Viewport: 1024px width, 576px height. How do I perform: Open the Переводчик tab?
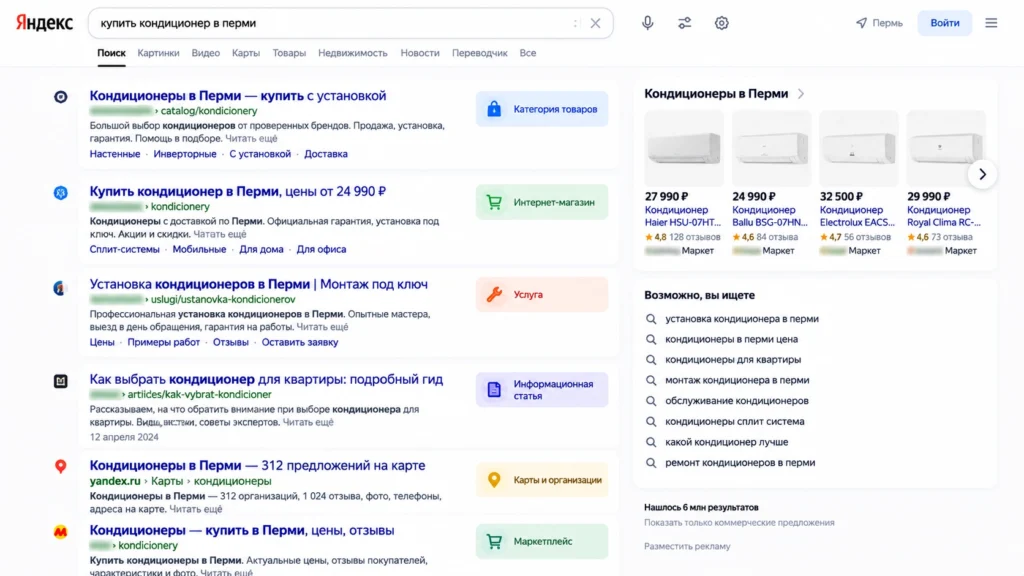[479, 53]
